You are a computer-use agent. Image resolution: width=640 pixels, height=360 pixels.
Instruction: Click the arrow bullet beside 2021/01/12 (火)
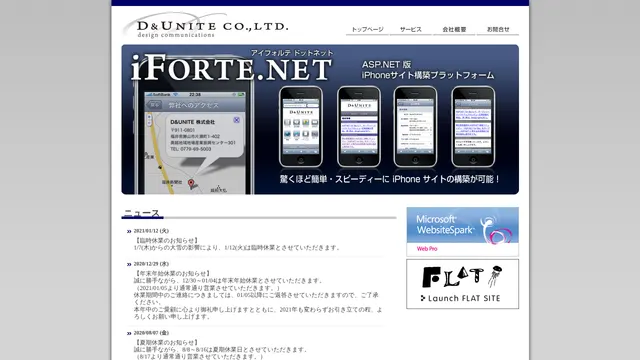coord(129,231)
